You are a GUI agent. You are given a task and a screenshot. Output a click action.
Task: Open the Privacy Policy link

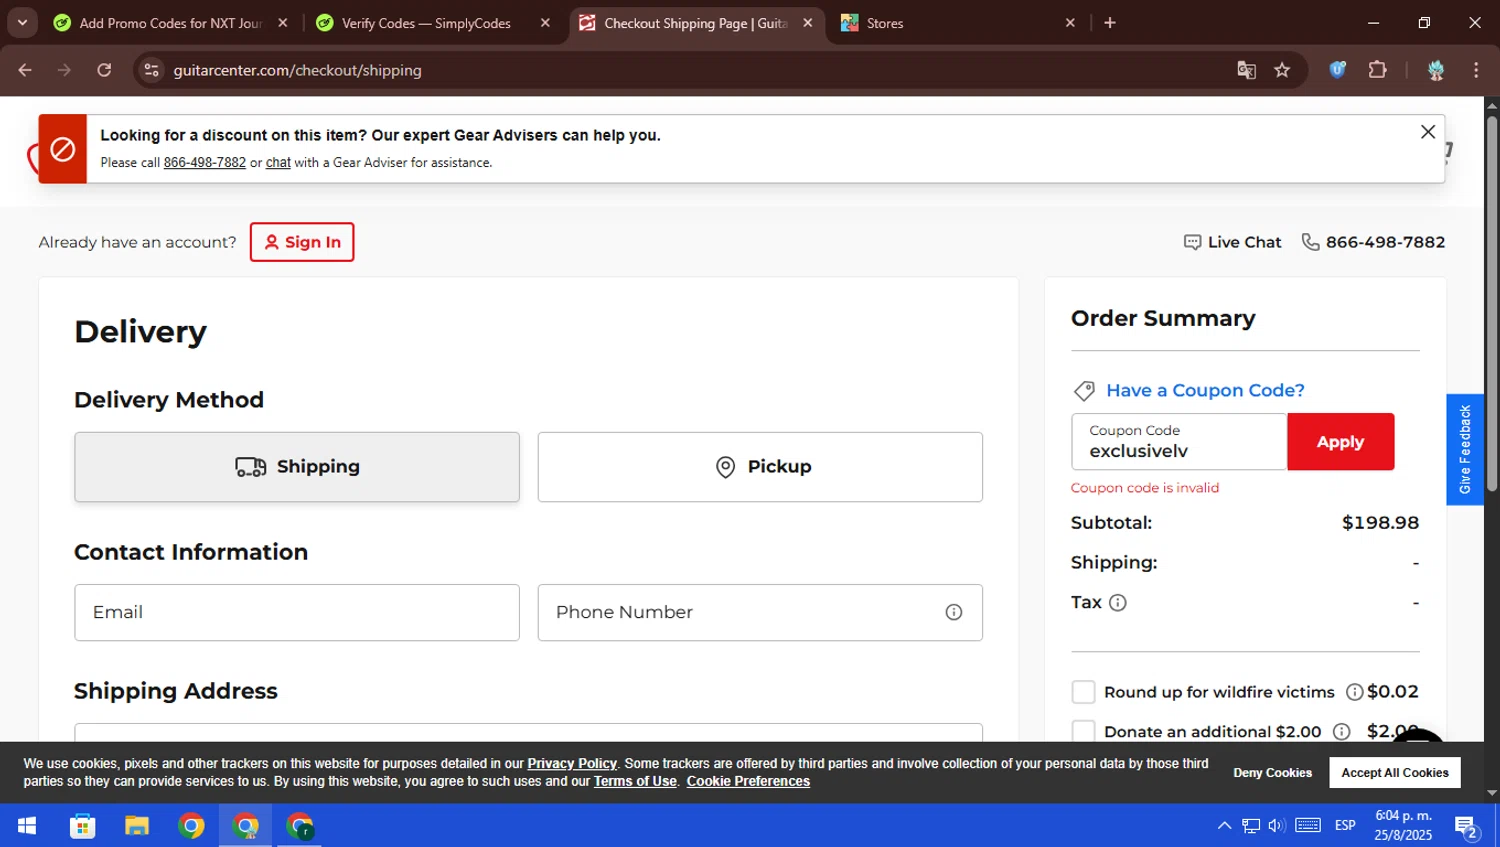pyautogui.click(x=572, y=764)
